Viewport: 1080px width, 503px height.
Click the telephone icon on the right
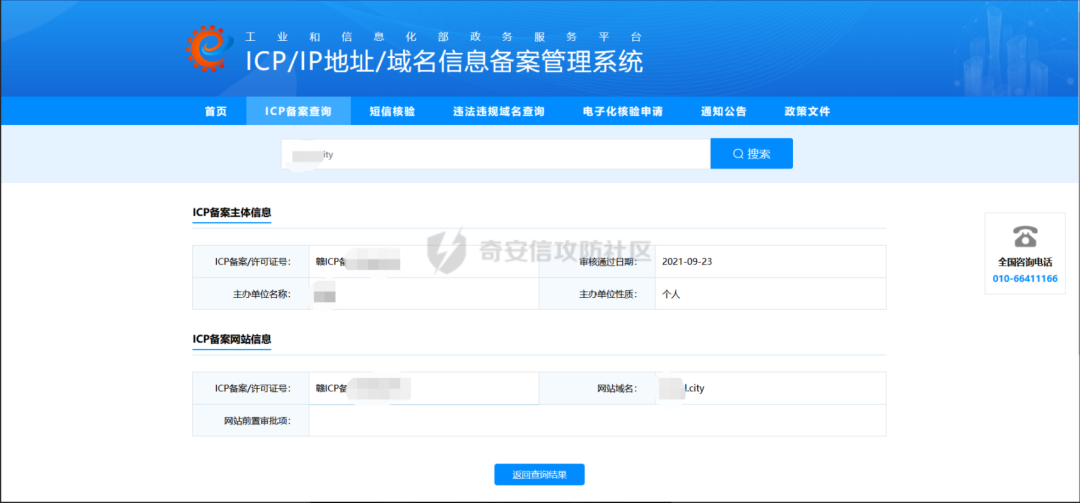(1025, 237)
